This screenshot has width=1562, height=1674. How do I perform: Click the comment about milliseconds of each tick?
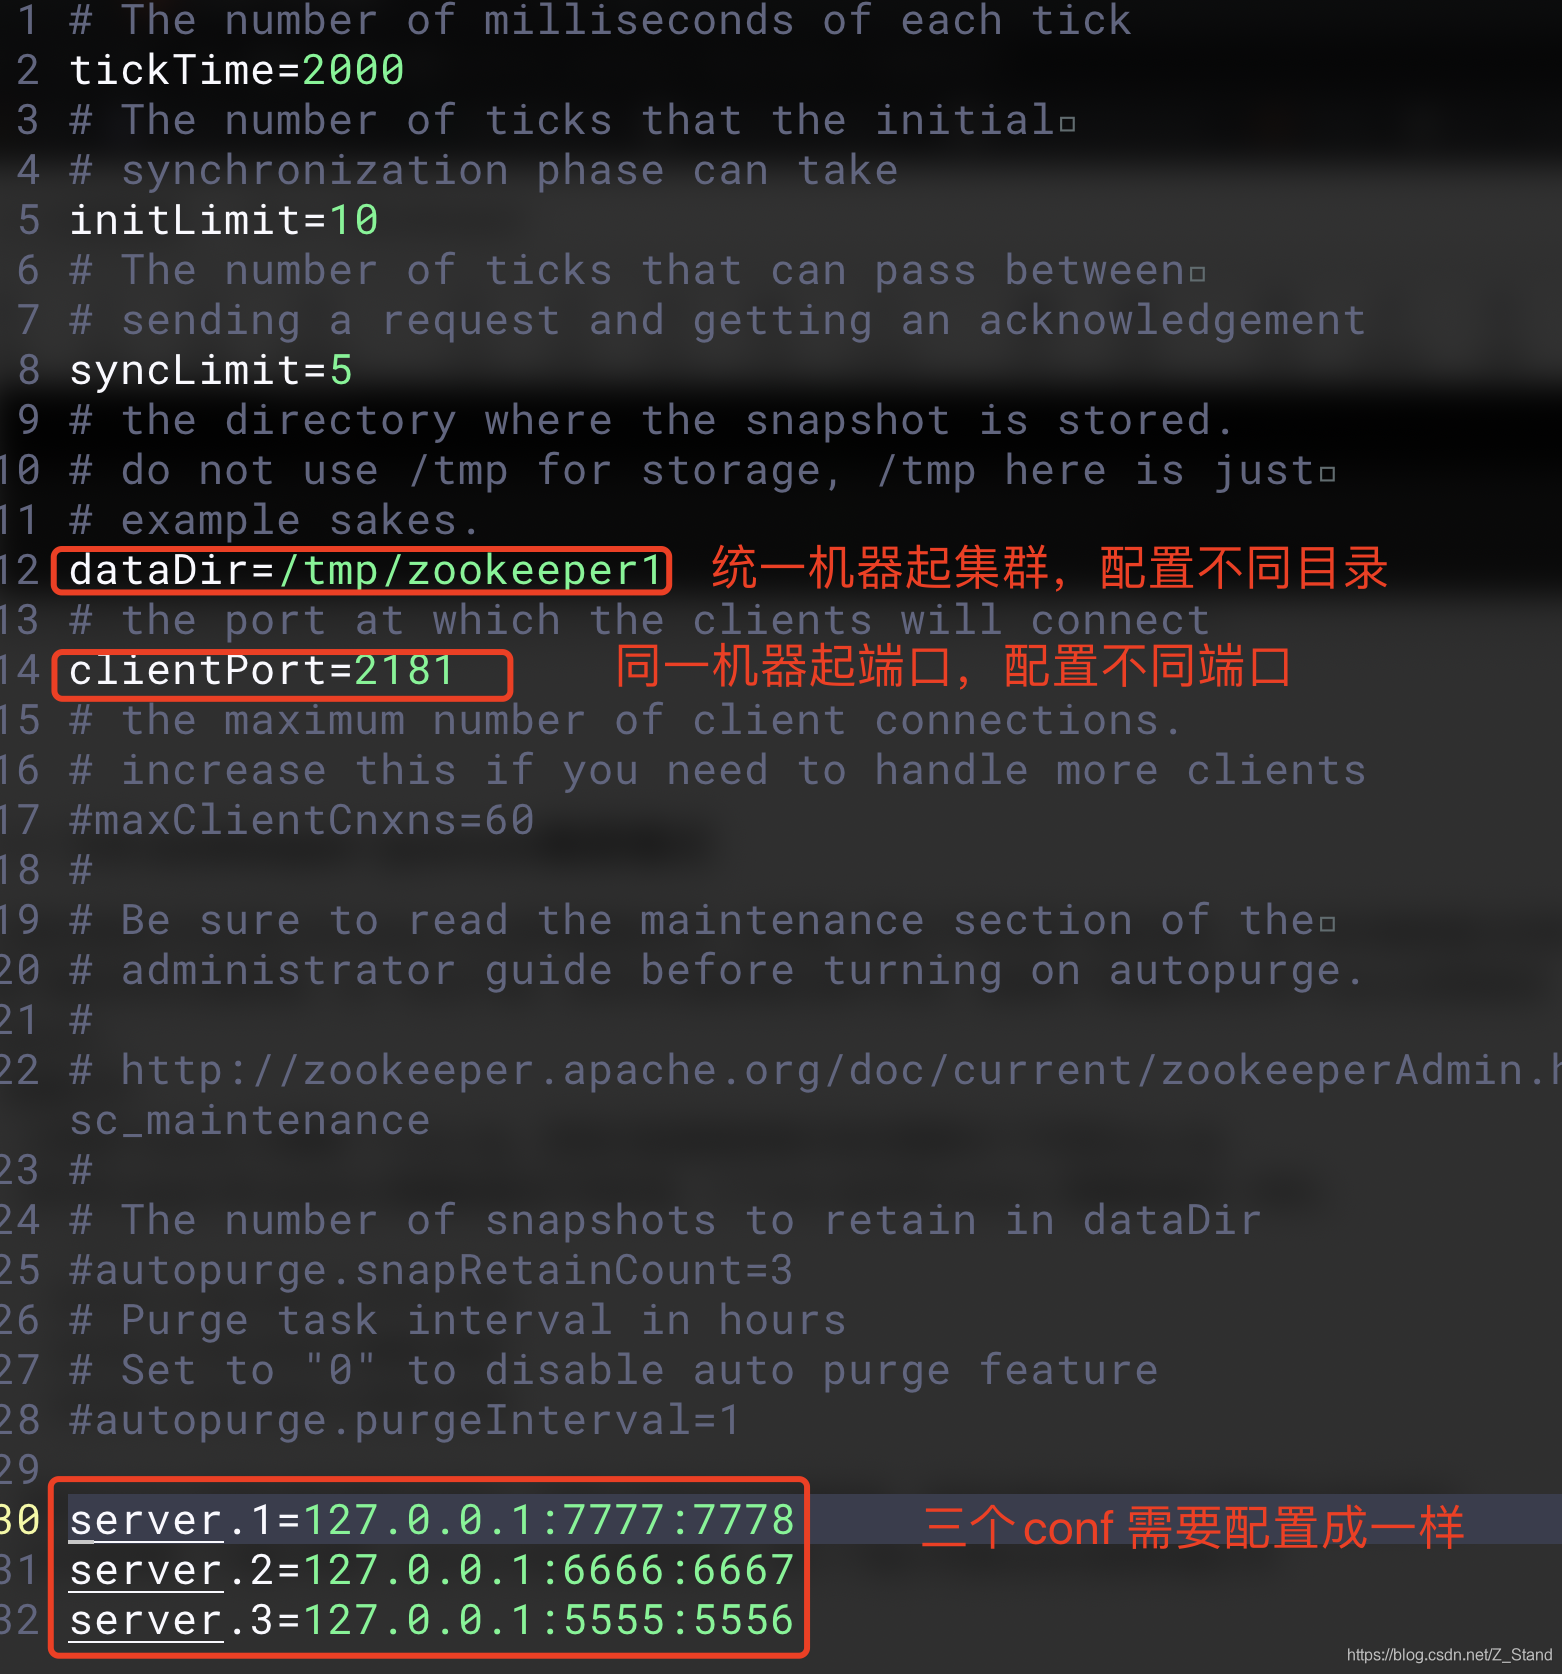tap(600, 20)
